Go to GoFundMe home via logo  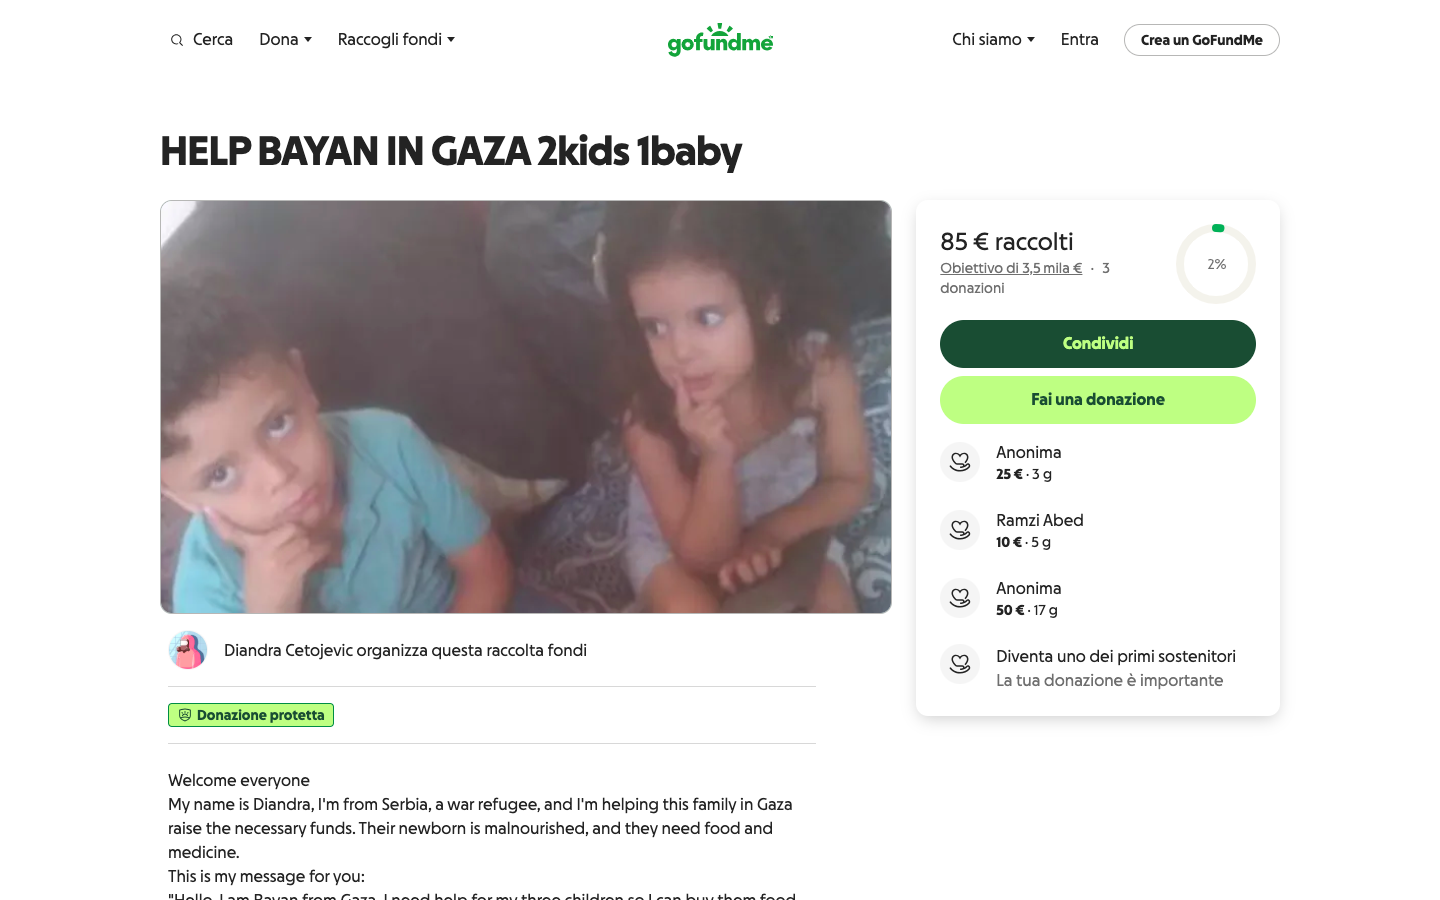pos(720,40)
